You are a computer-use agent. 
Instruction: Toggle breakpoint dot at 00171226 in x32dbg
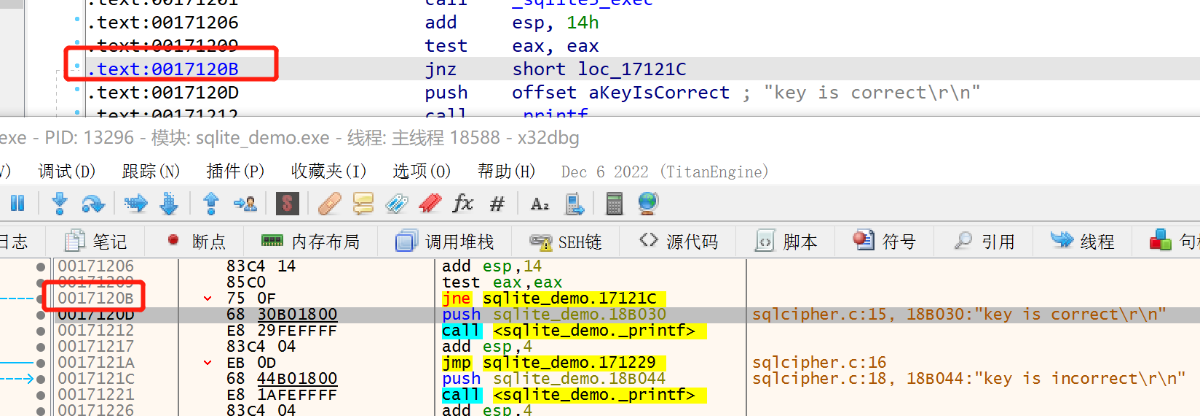click(41, 410)
